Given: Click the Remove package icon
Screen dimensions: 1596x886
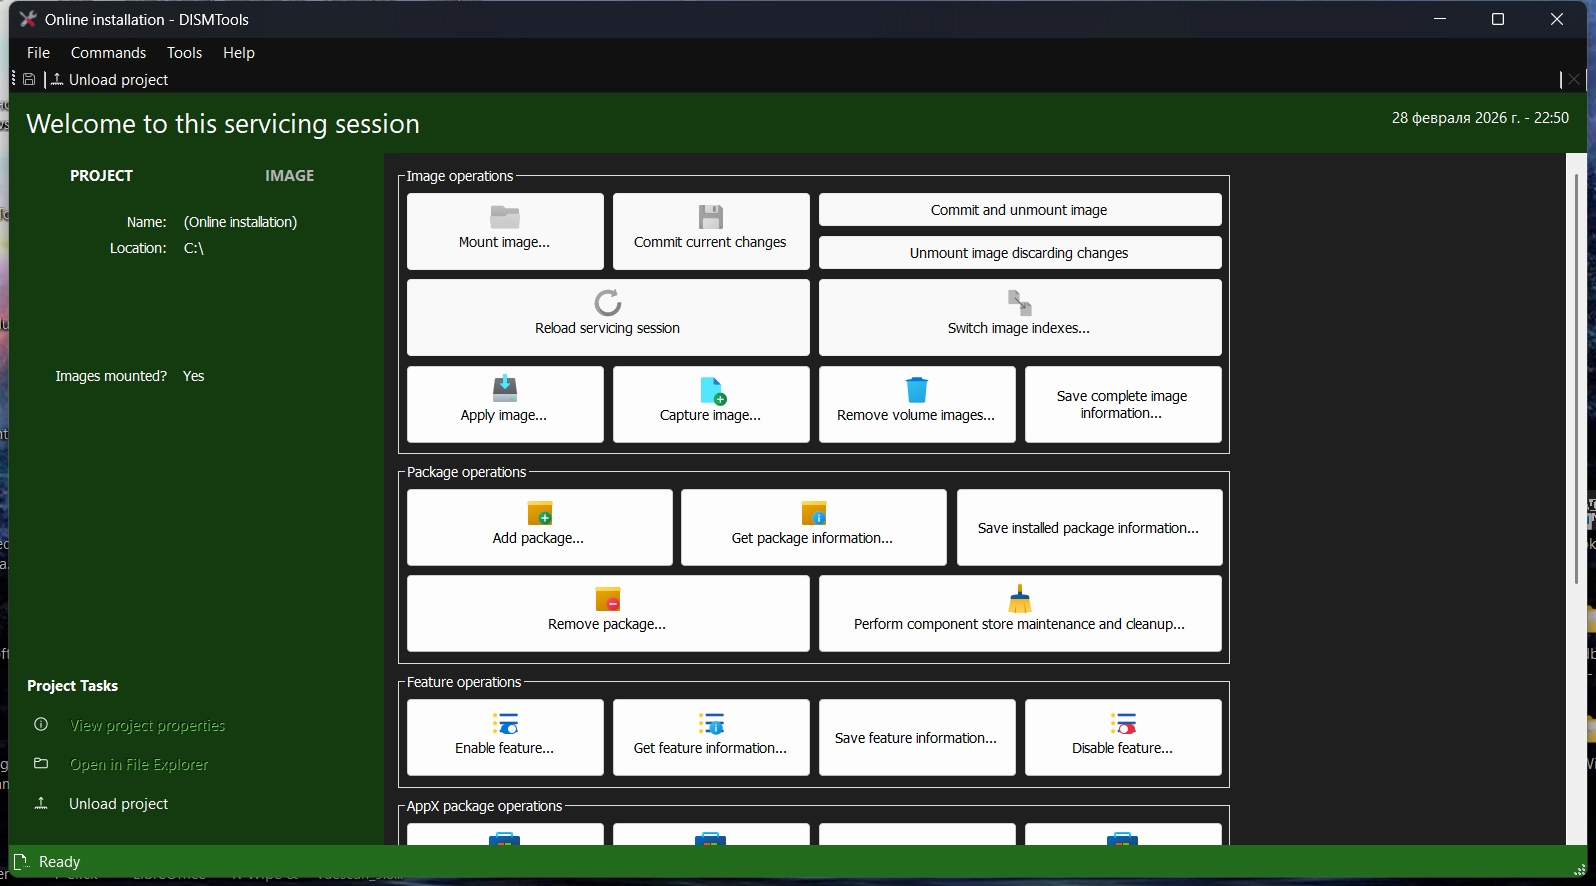Looking at the screenshot, I should pos(608,599).
